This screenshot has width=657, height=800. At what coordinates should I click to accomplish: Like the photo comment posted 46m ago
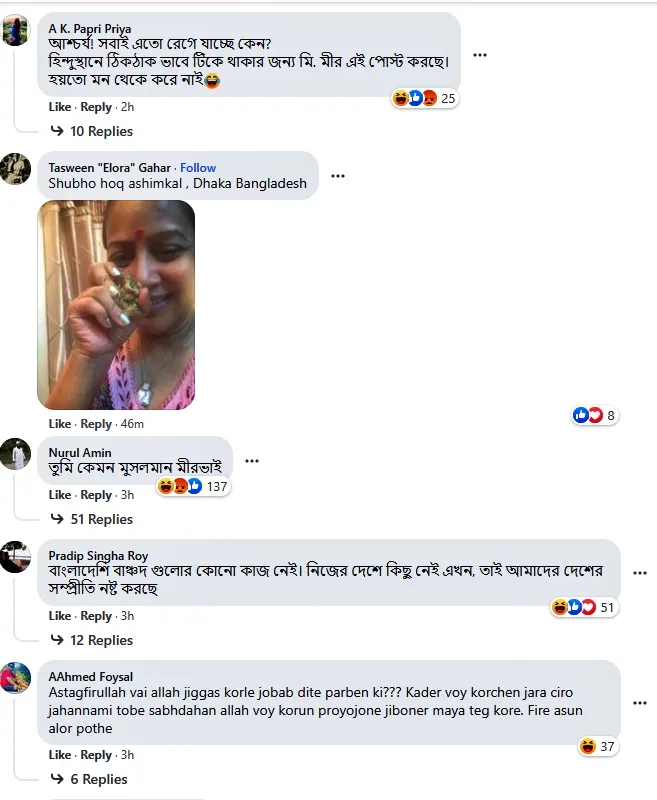[x=60, y=423]
